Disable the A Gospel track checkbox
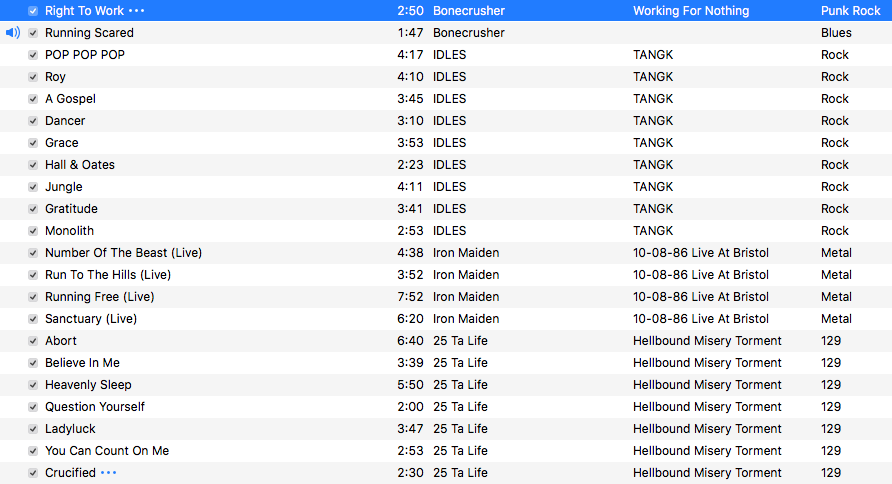The width and height of the screenshot is (892, 484). click(x=33, y=99)
